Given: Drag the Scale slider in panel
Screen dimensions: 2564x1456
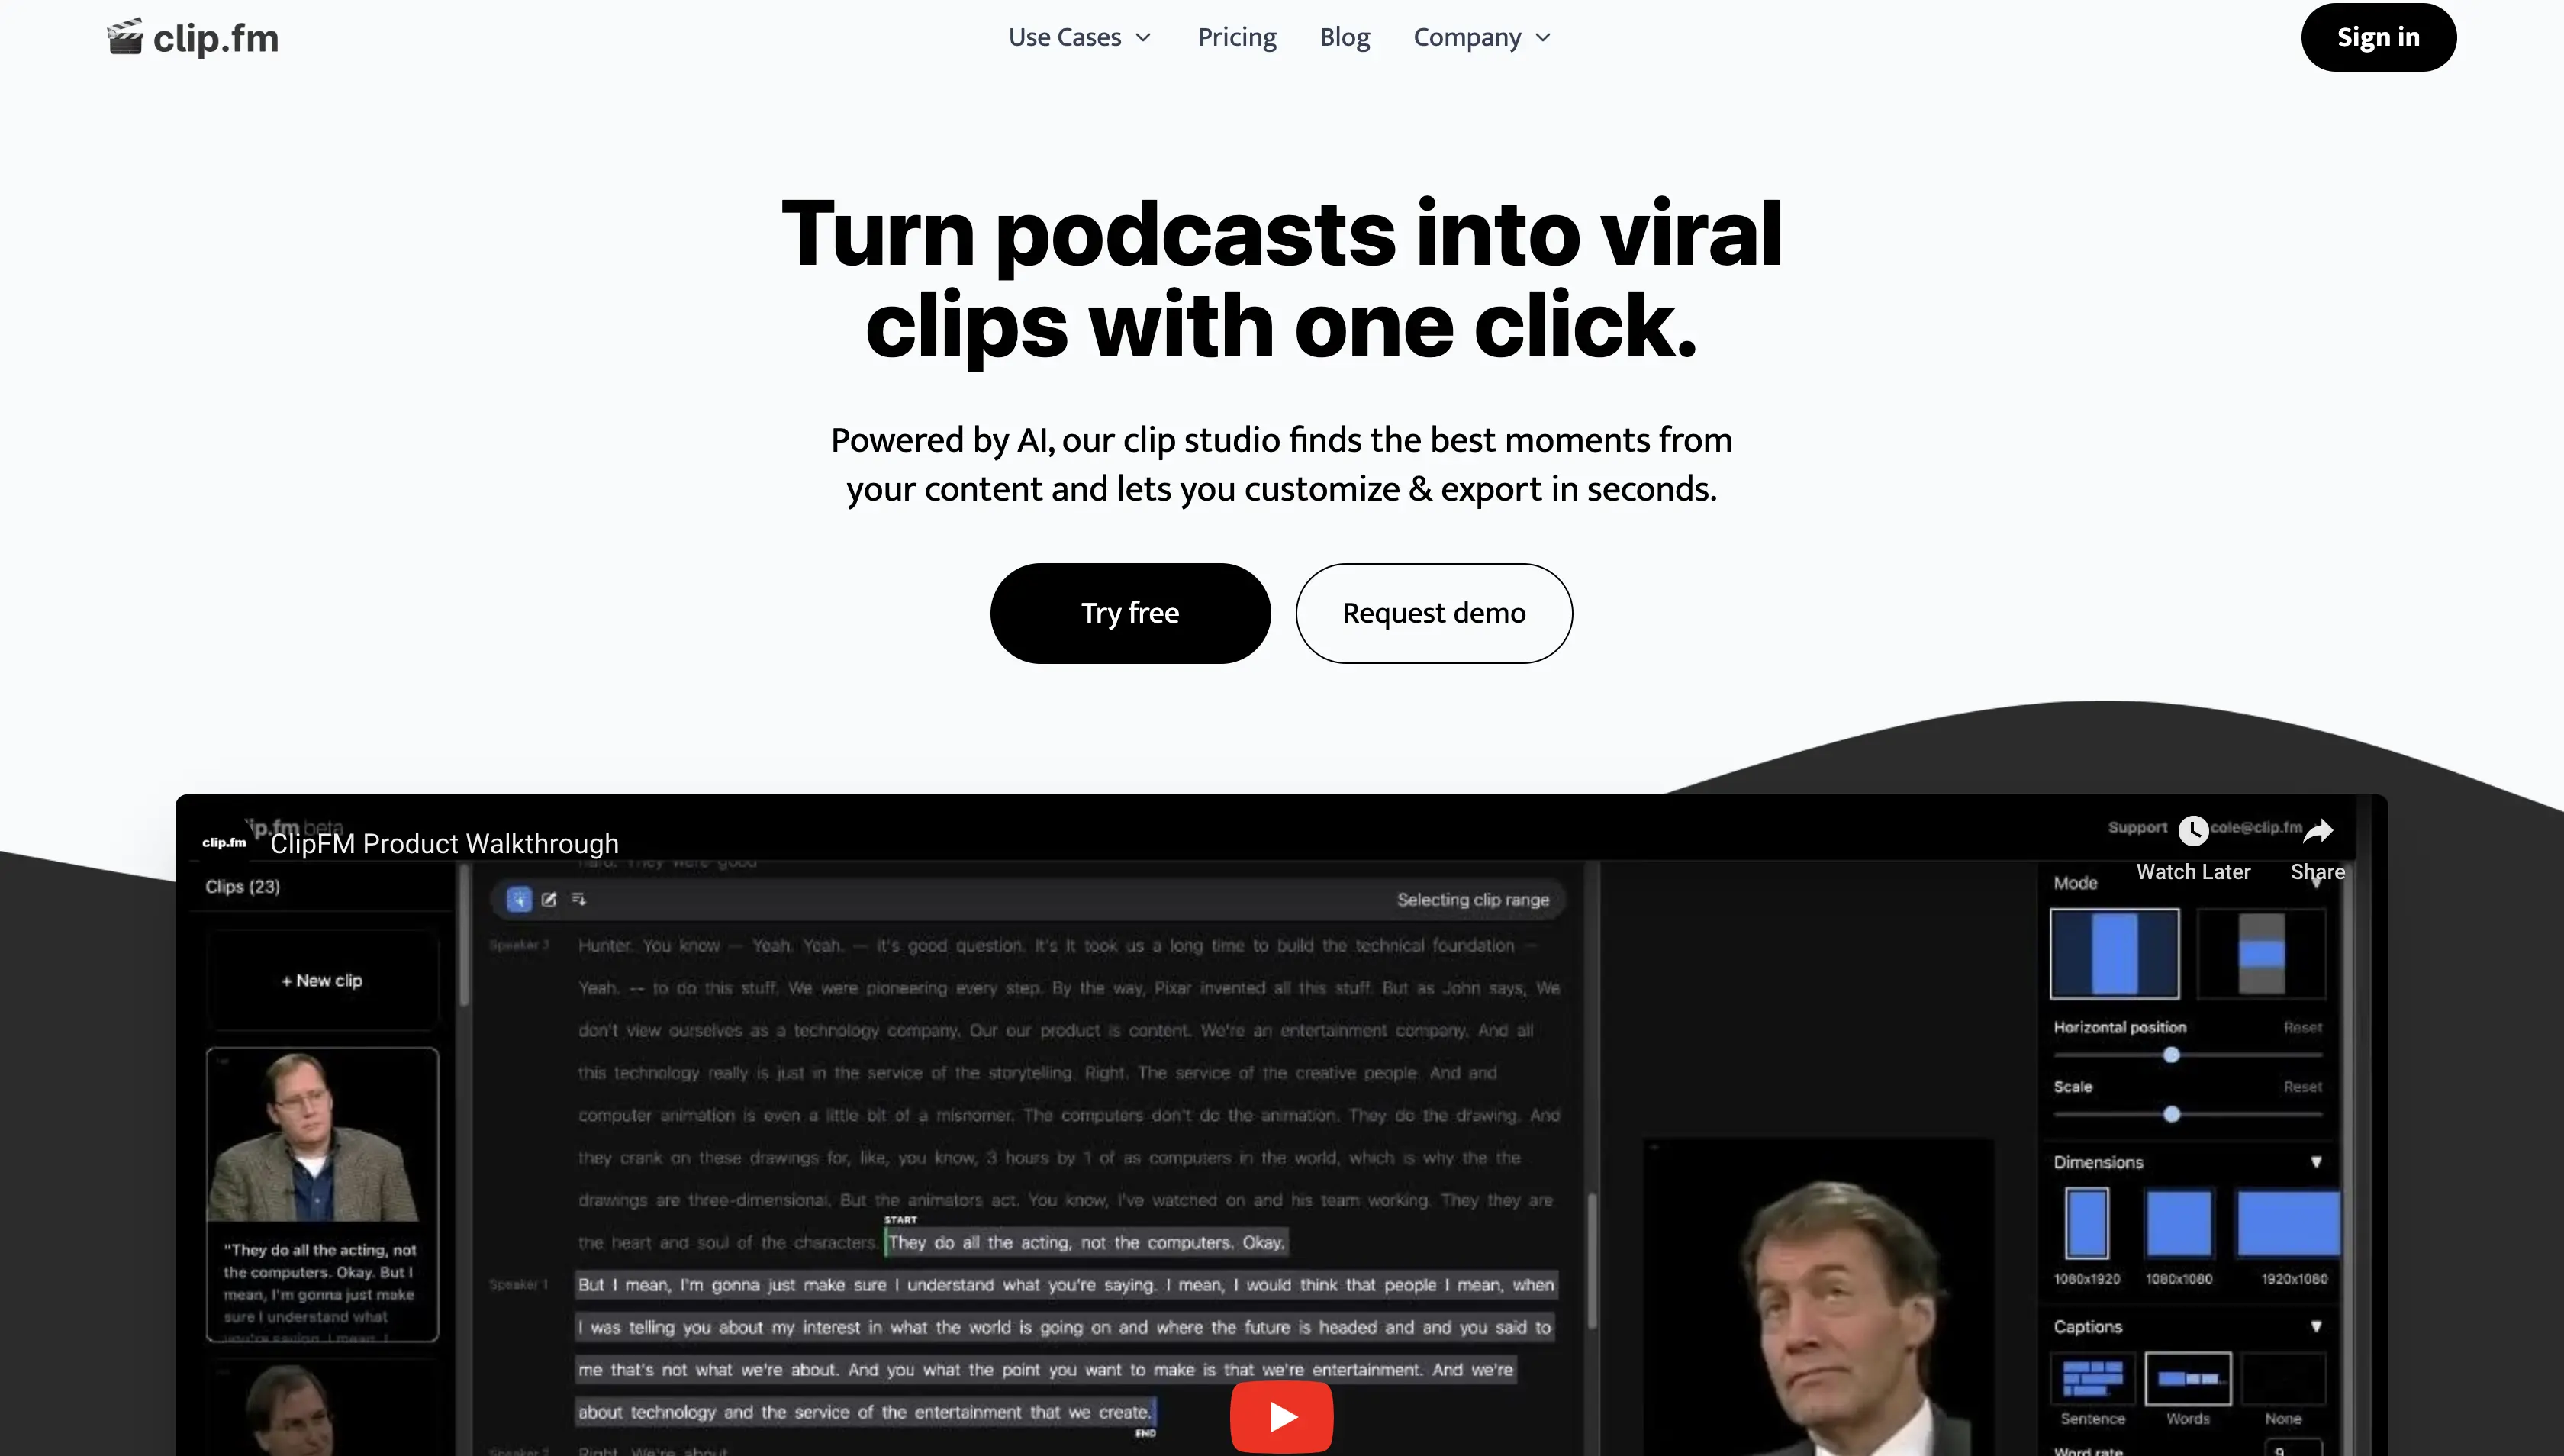Looking at the screenshot, I should [2171, 1113].
